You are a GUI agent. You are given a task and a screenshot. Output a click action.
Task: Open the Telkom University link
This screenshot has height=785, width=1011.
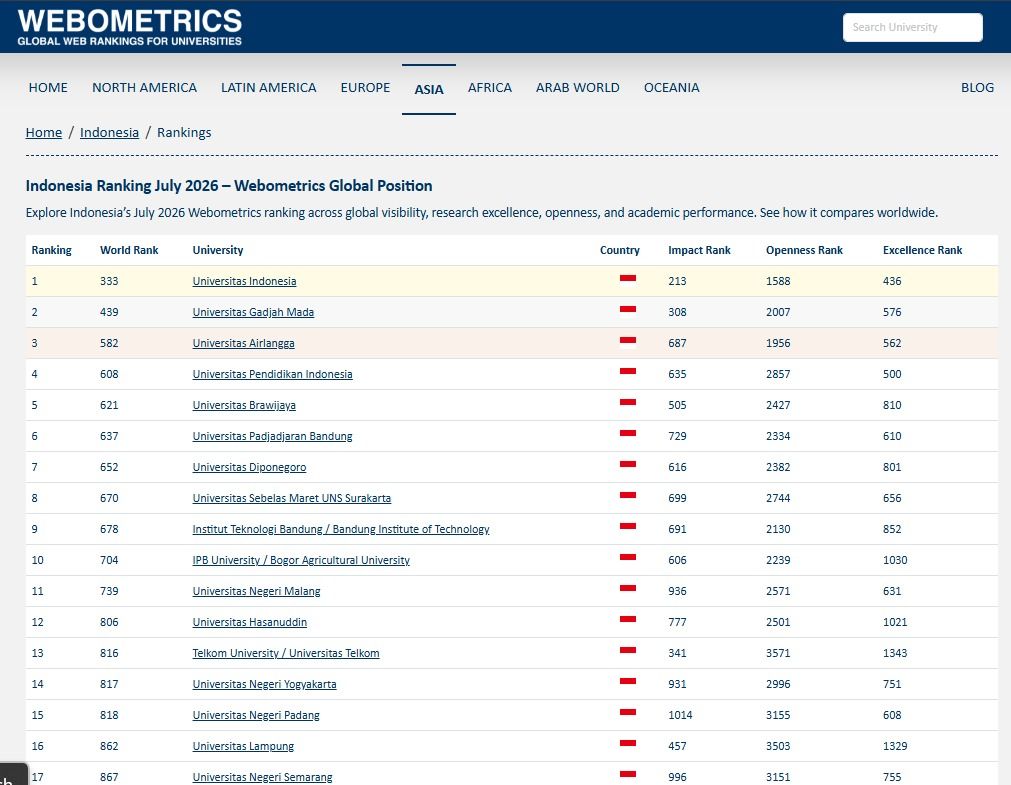tap(286, 653)
